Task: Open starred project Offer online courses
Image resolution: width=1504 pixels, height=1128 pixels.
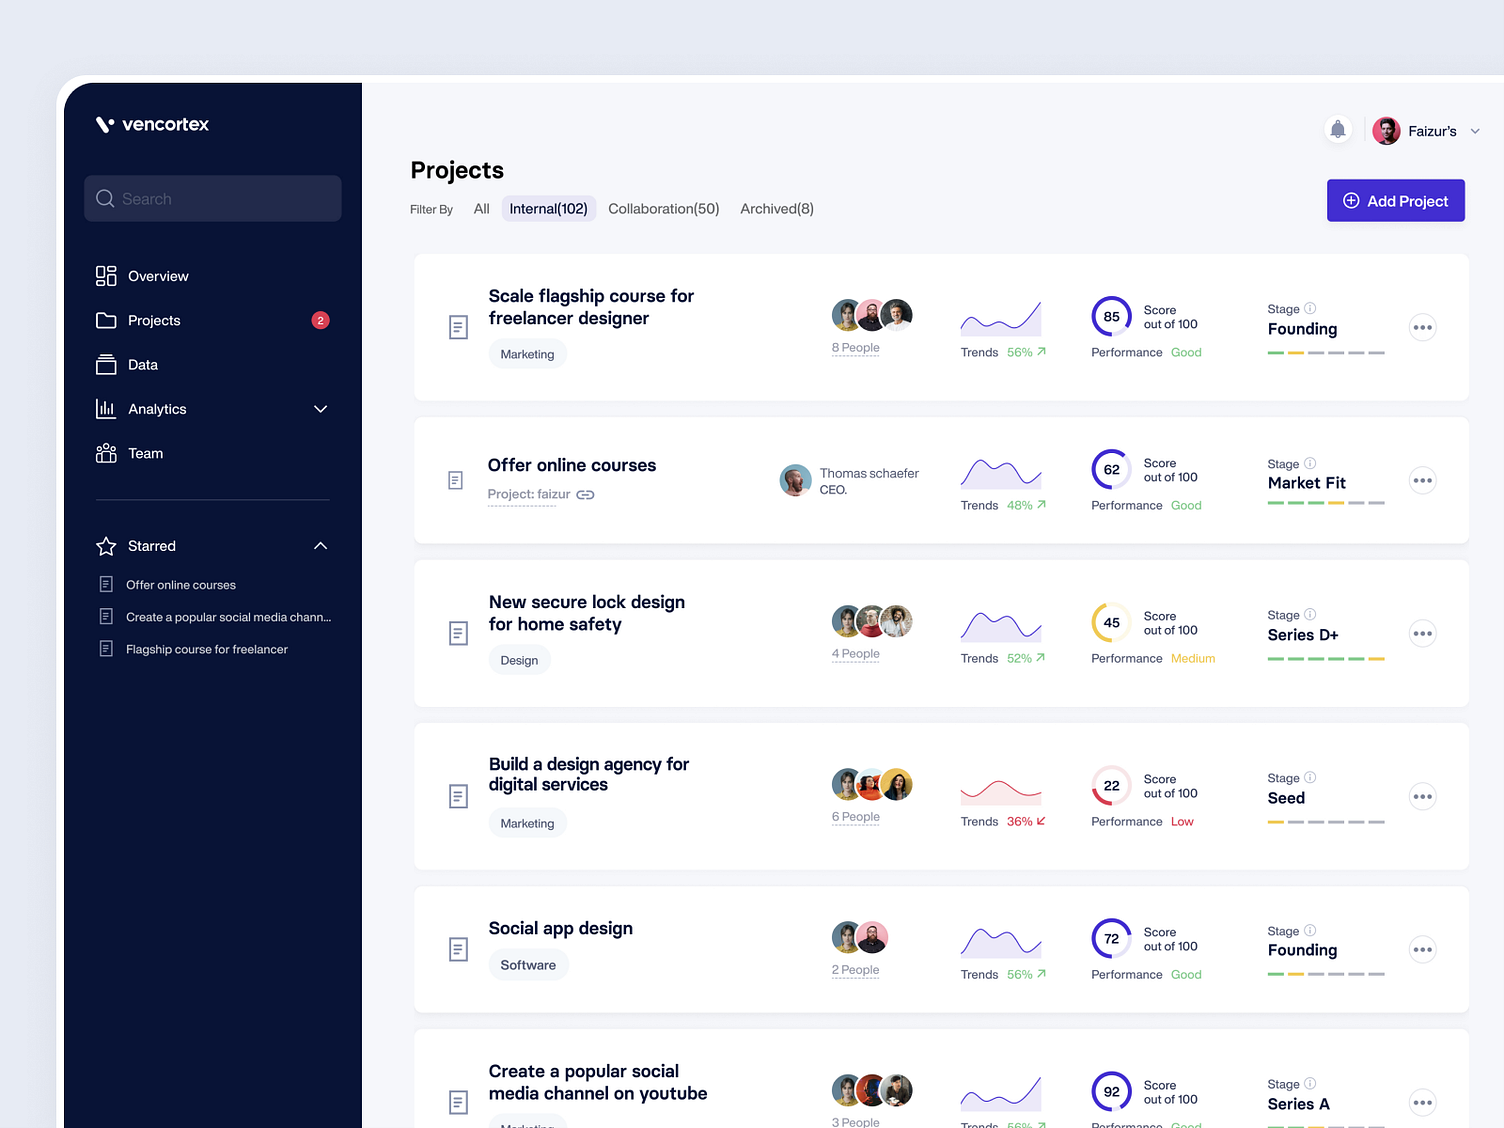Action: [x=180, y=584]
